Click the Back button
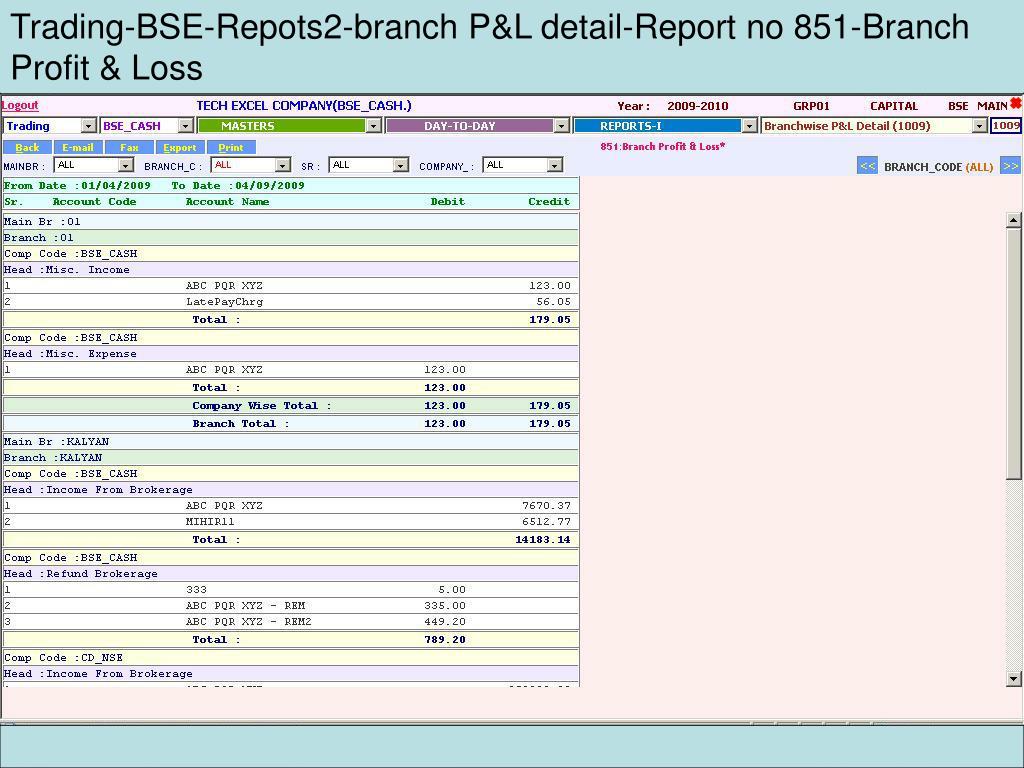The width and height of the screenshot is (1024, 768). (27, 148)
